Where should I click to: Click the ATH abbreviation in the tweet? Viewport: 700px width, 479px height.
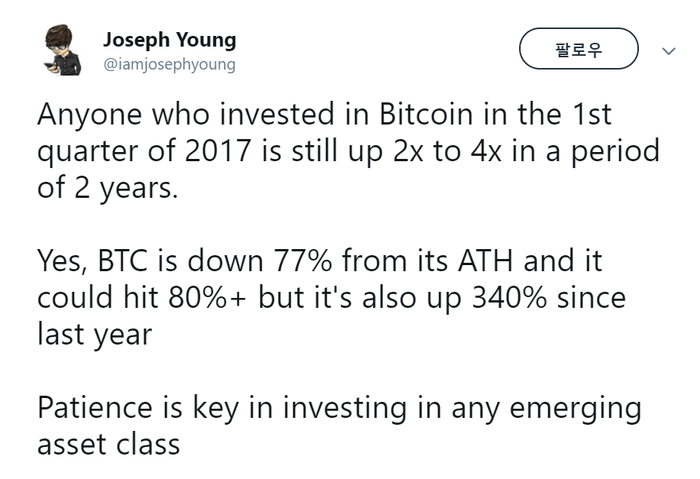tap(485, 261)
